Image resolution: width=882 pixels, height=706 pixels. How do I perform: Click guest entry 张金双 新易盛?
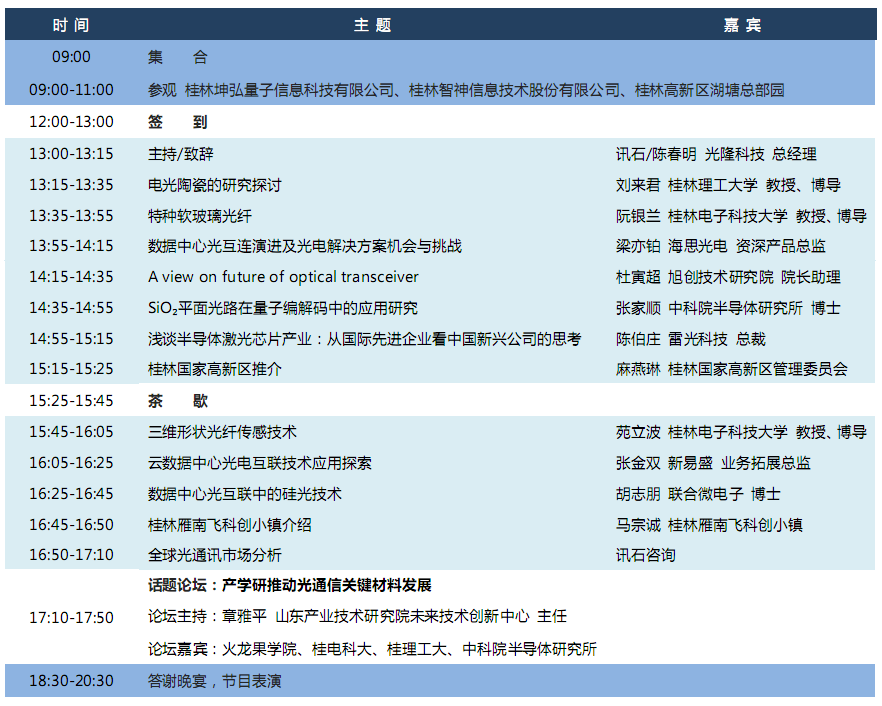713,463
